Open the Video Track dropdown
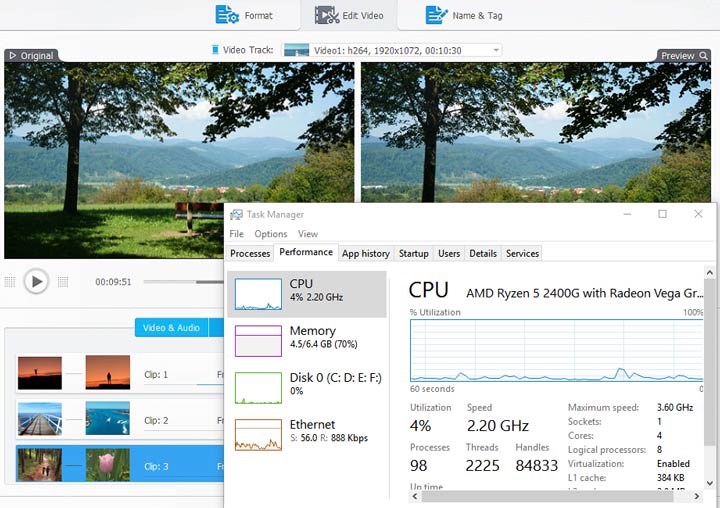The width and height of the screenshot is (720, 508). point(392,50)
